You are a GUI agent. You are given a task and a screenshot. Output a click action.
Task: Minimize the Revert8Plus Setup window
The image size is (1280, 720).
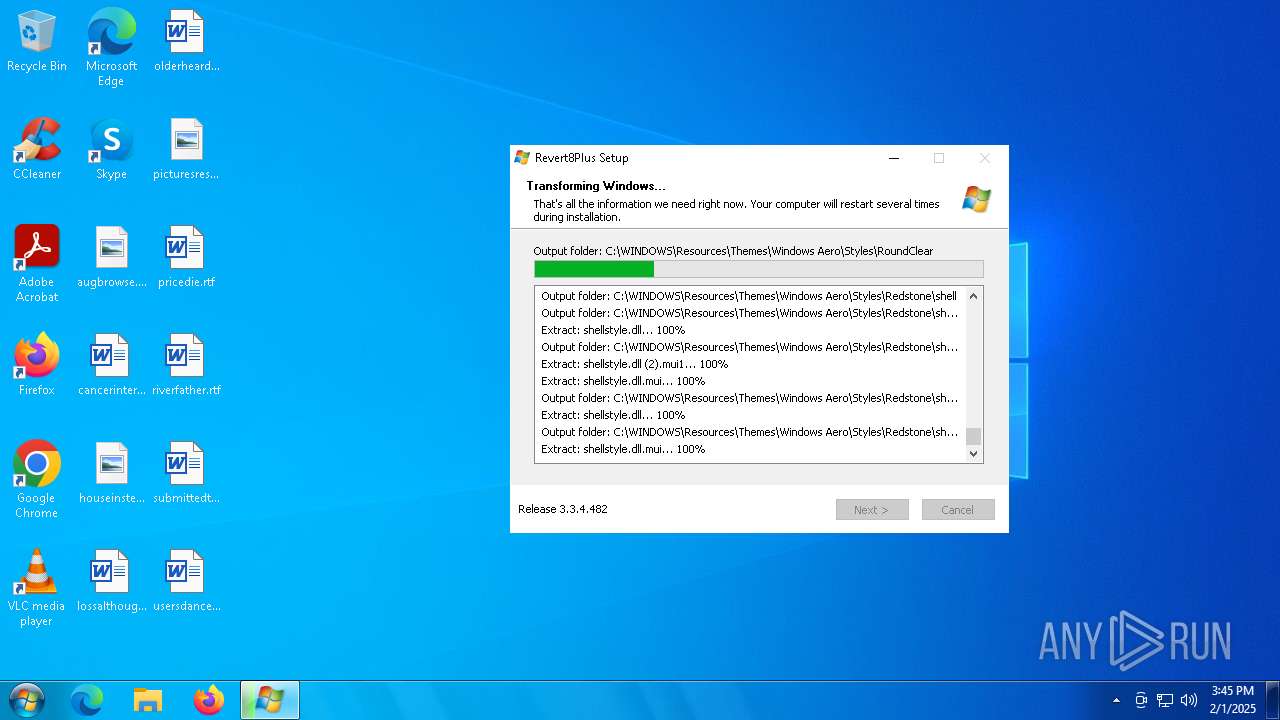(x=894, y=158)
